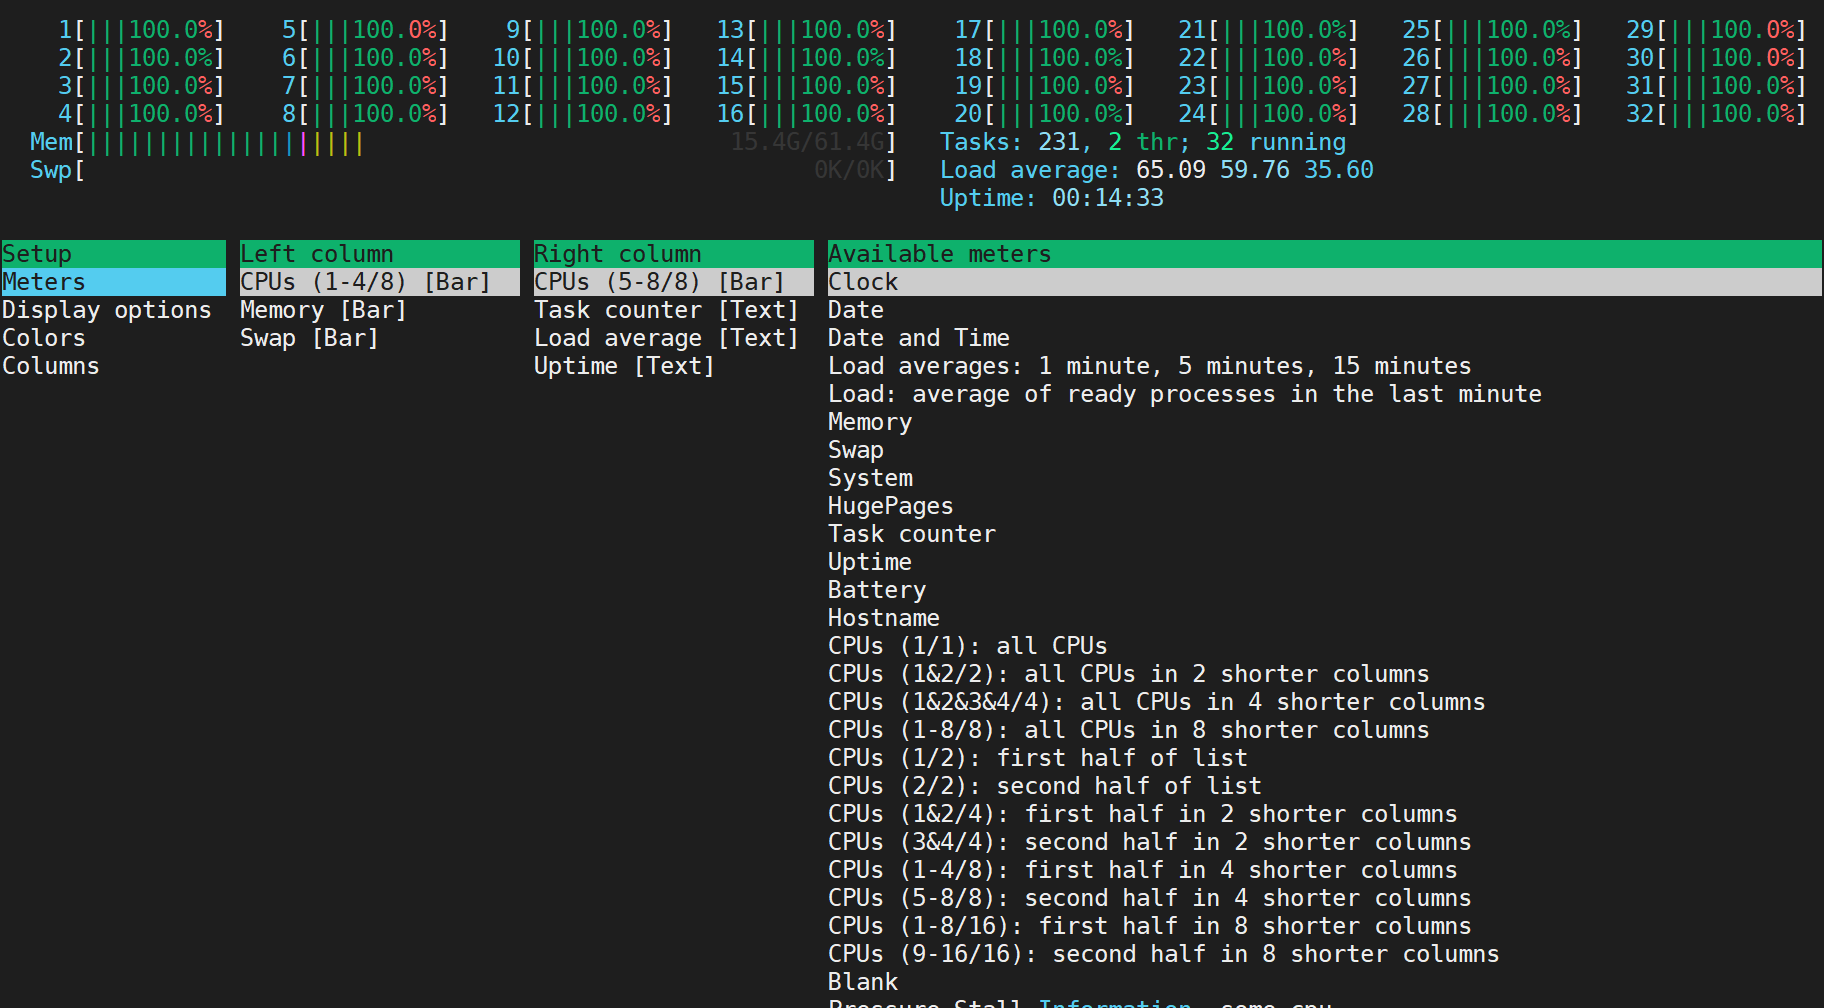Click the CPU 25 usage bar

click(x=1492, y=30)
